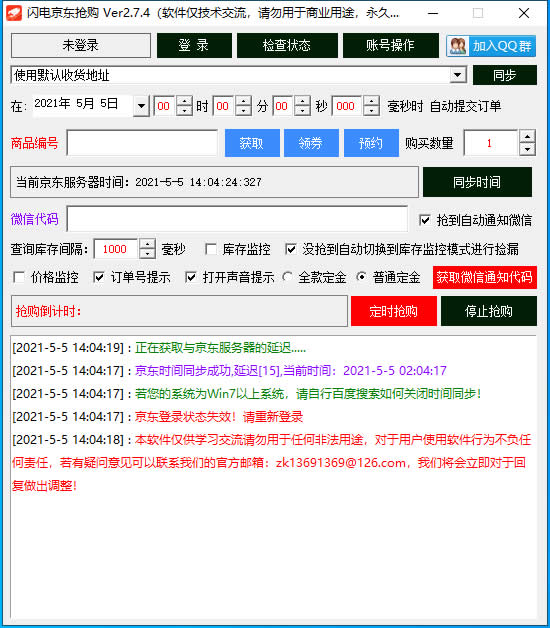
Task: Increase 购买数量 with the up arrow
Action: click(x=527, y=137)
